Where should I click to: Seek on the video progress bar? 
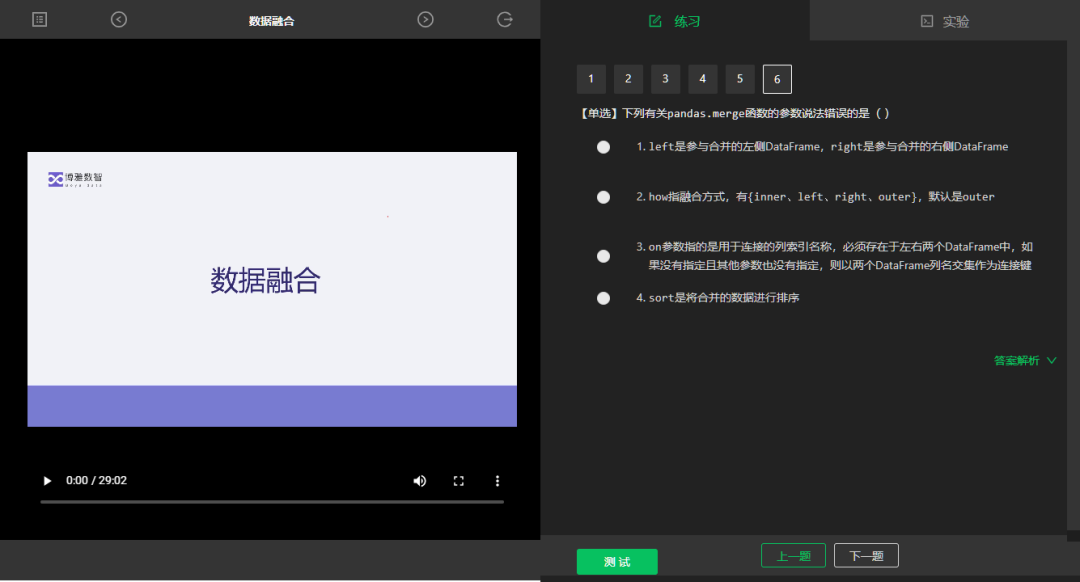pos(272,502)
